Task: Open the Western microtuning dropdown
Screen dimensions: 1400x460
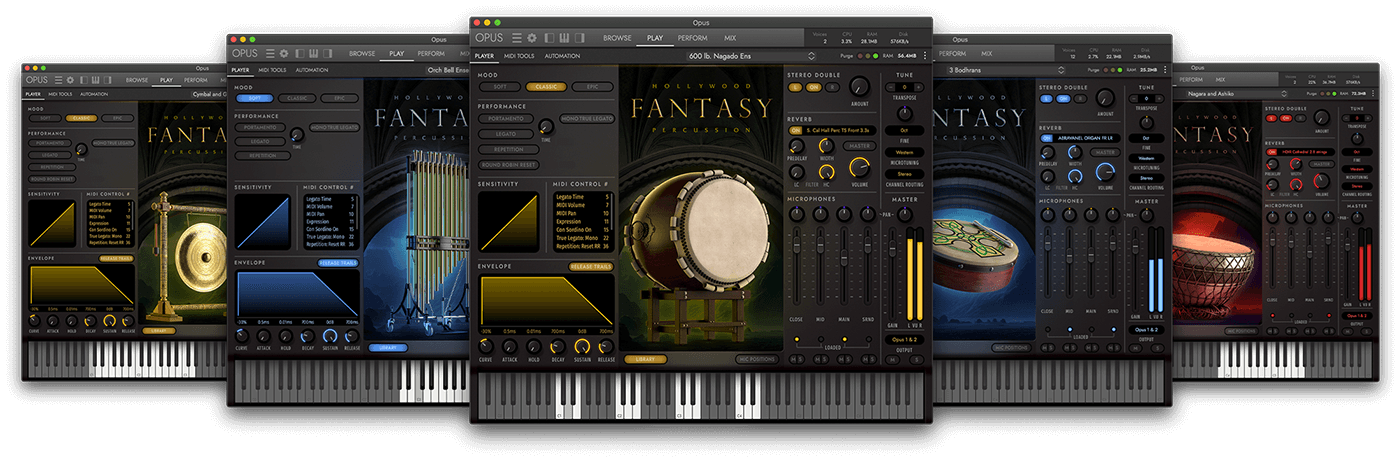Action: coord(904,152)
